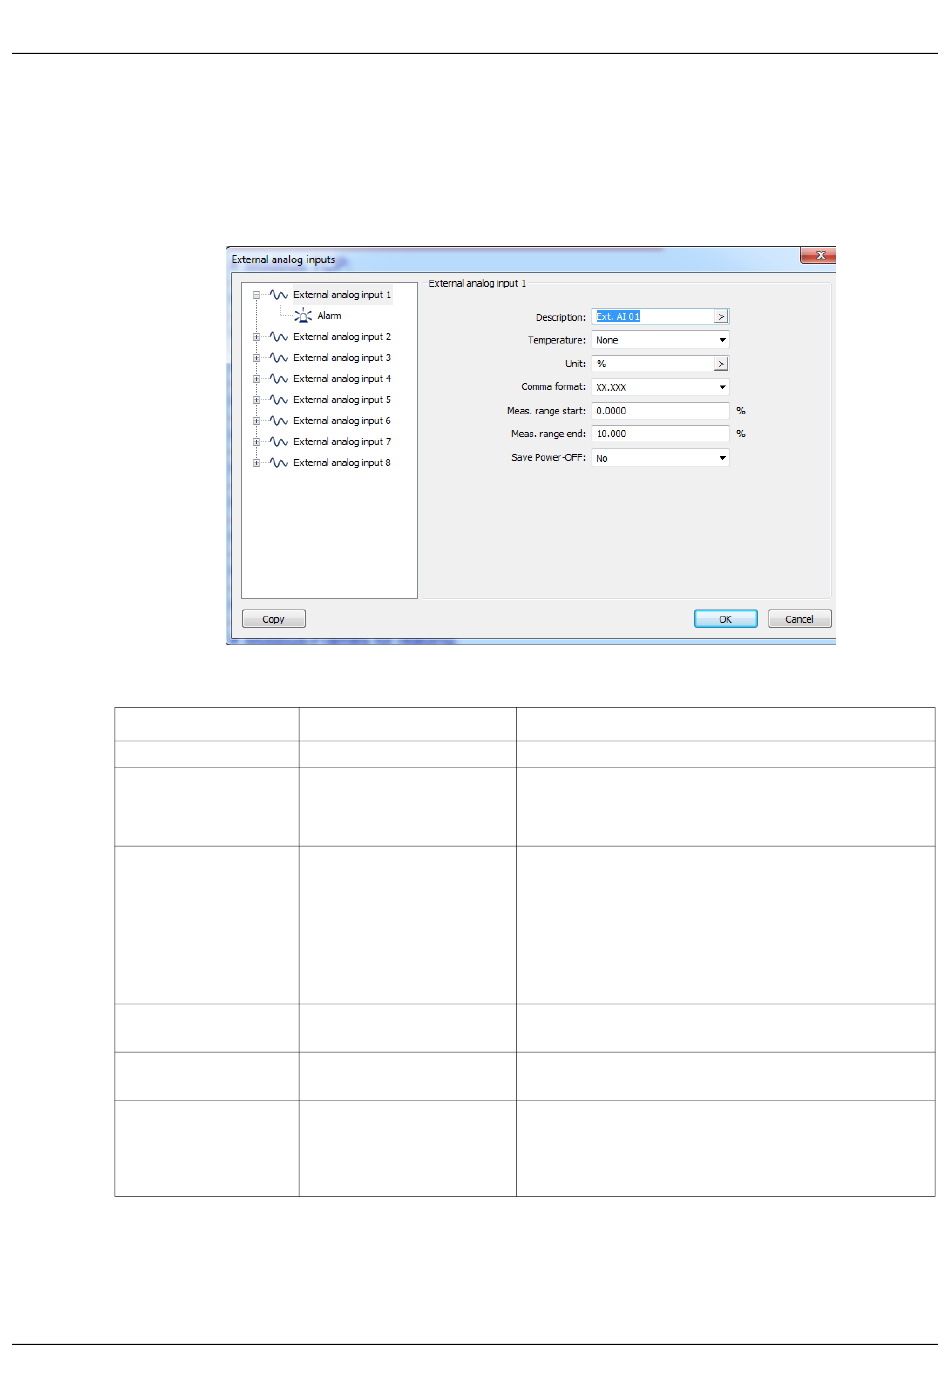Image resolution: width=950 pixels, height=1398 pixels.
Task: Confirm with the OK button
Action: point(726,619)
